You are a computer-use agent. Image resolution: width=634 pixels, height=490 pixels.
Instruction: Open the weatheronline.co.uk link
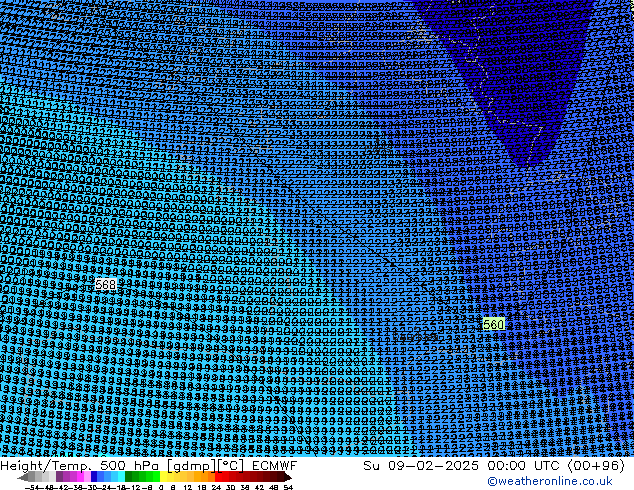pyautogui.click(x=550, y=481)
